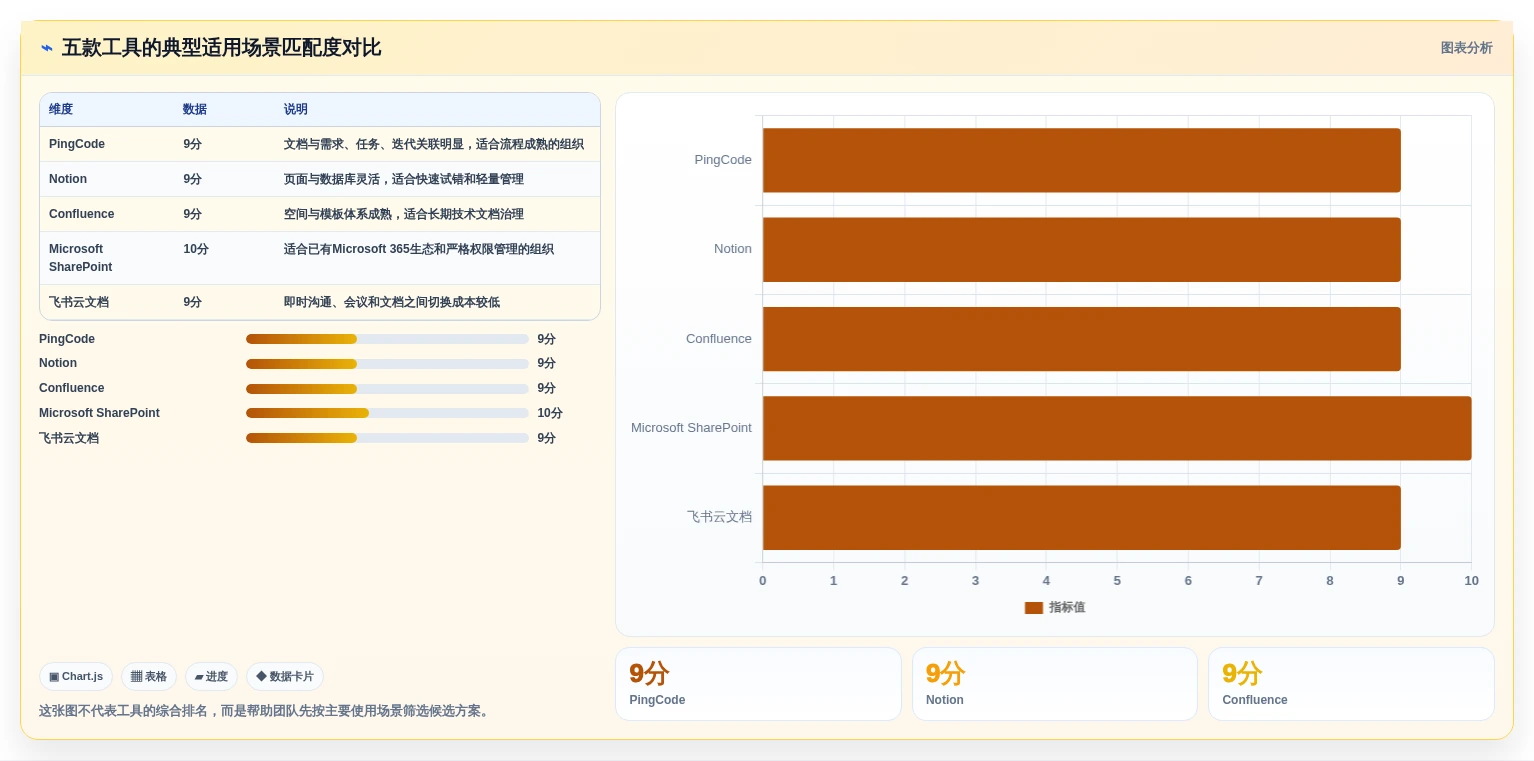The height and width of the screenshot is (761, 1534).
Task: Click the x-axis label 10
Action: pos(1471,581)
